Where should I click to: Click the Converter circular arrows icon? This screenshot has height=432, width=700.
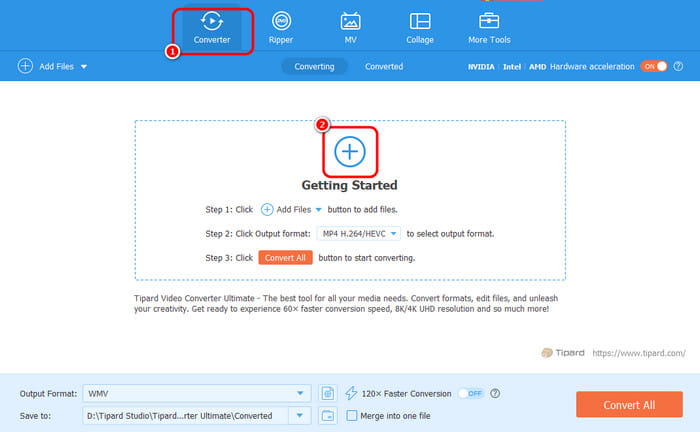[212, 21]
